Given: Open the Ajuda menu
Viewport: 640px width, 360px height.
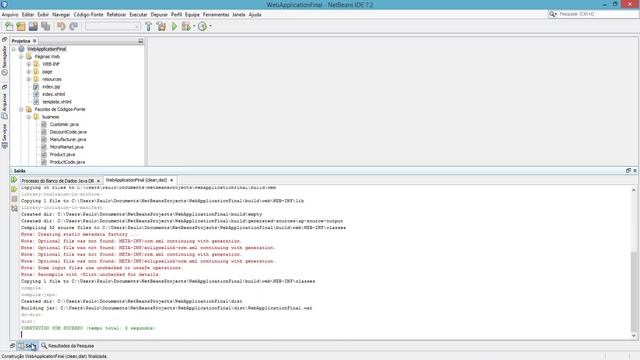Looking at the screenshot, I should (255, 15).
